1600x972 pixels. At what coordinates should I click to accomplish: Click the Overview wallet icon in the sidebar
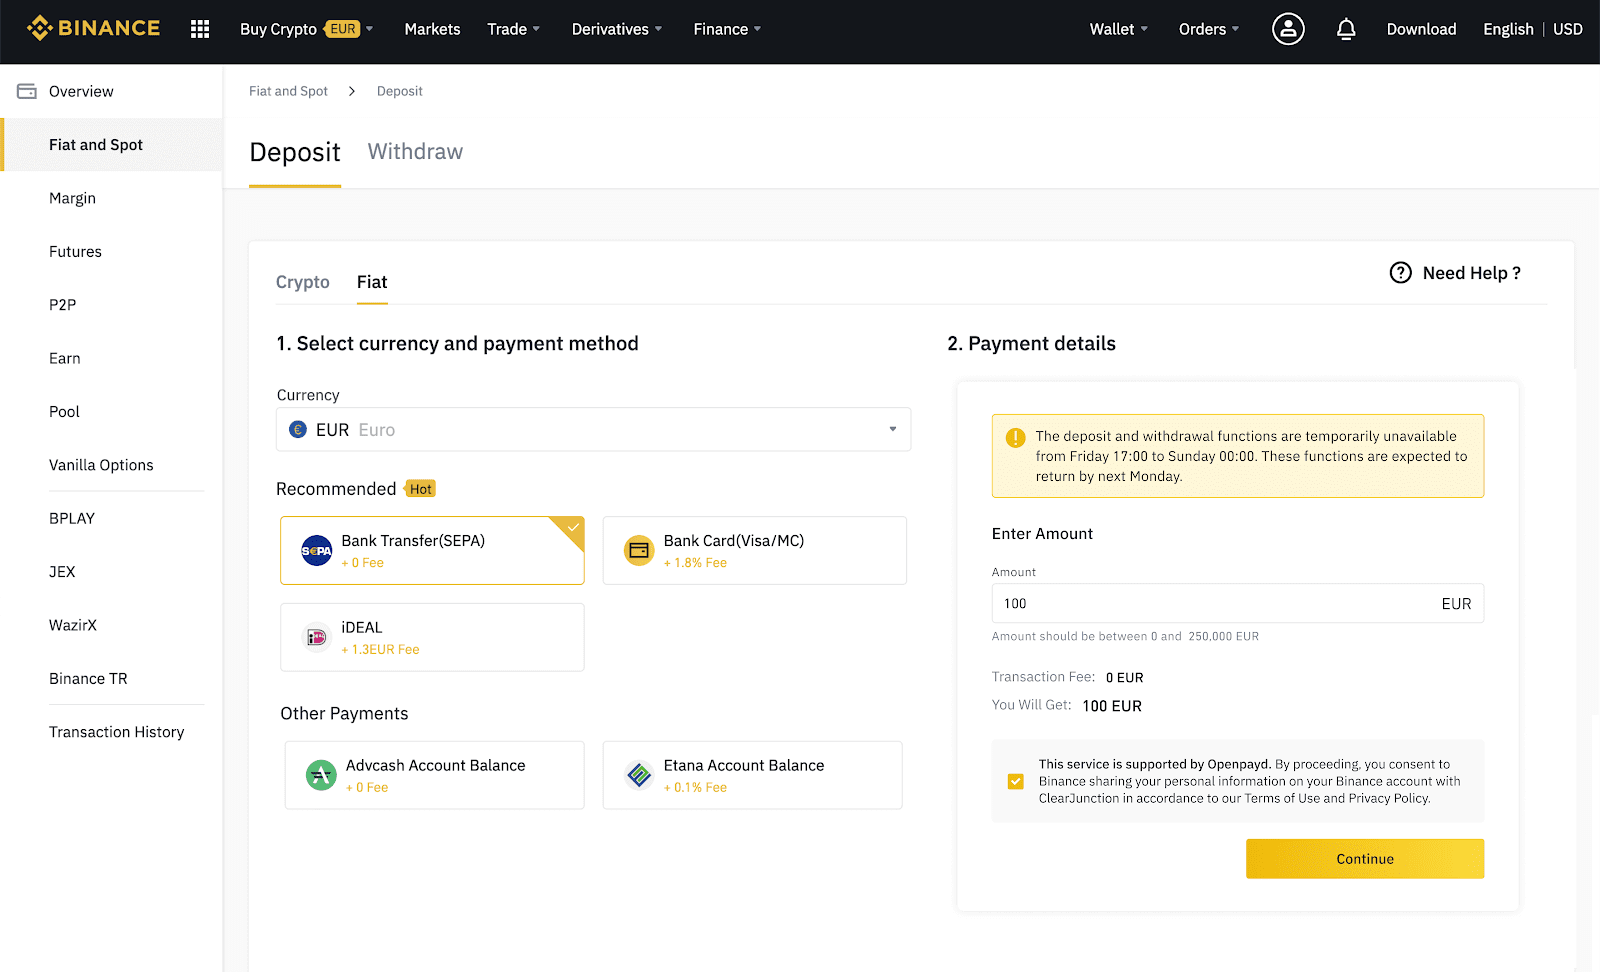(27, 91)
